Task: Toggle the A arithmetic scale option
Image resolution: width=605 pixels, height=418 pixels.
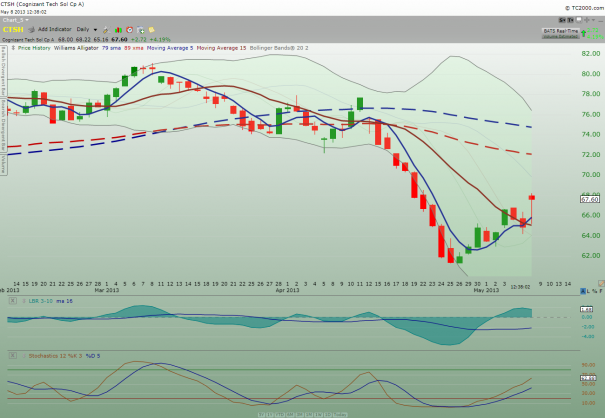Action: (583, 291)
